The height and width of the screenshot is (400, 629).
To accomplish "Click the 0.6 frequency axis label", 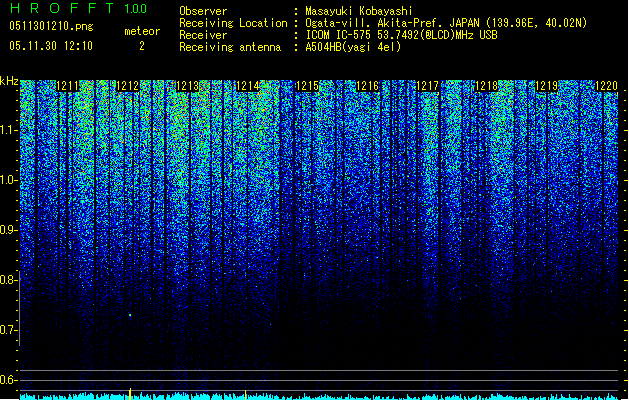I will click(8, 380).
